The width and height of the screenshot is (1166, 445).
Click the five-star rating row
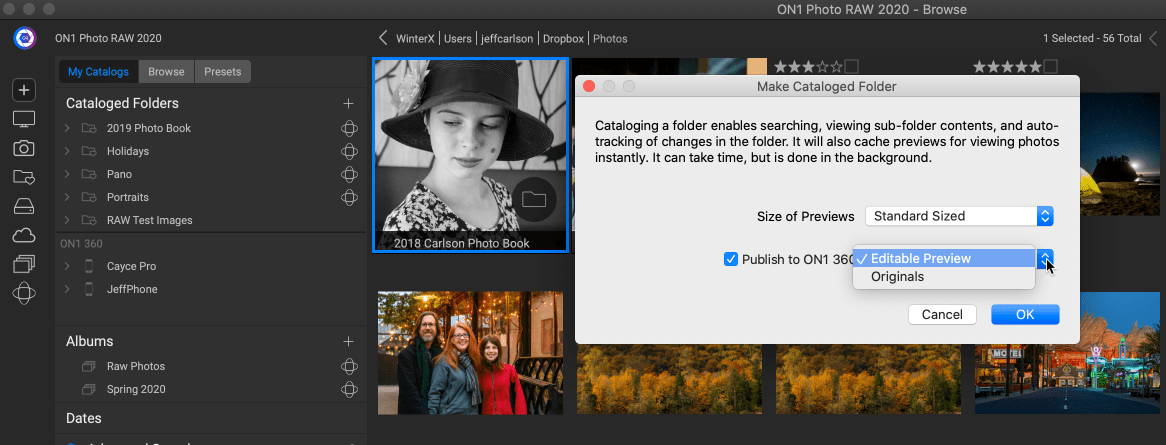pos(1007,67)
